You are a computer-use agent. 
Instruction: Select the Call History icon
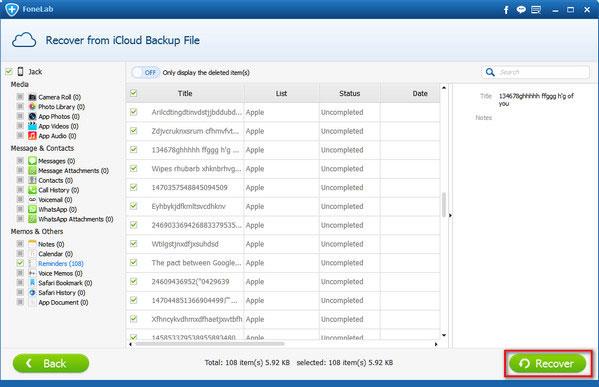tap(32, 190)
